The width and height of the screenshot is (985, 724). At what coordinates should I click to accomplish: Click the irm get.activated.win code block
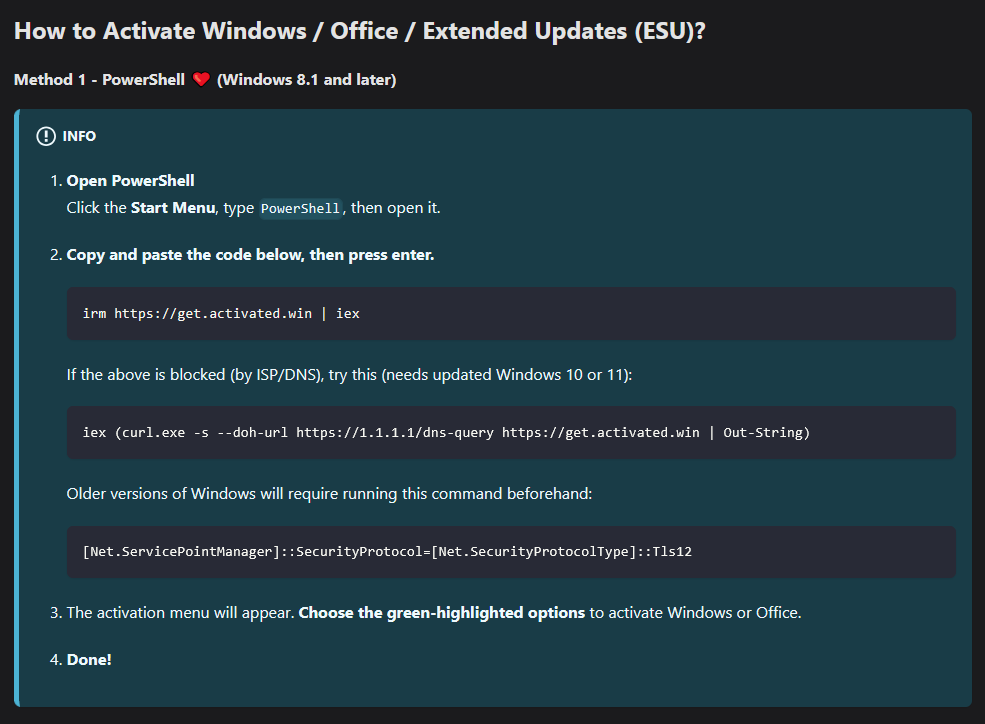[x=510, y=314]
